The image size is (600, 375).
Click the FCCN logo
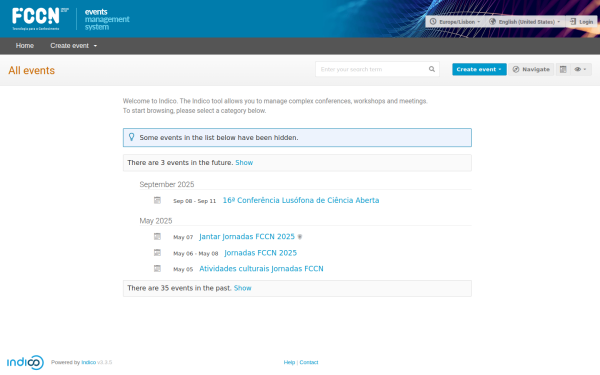pyautogui.click(x=40, y=19)
